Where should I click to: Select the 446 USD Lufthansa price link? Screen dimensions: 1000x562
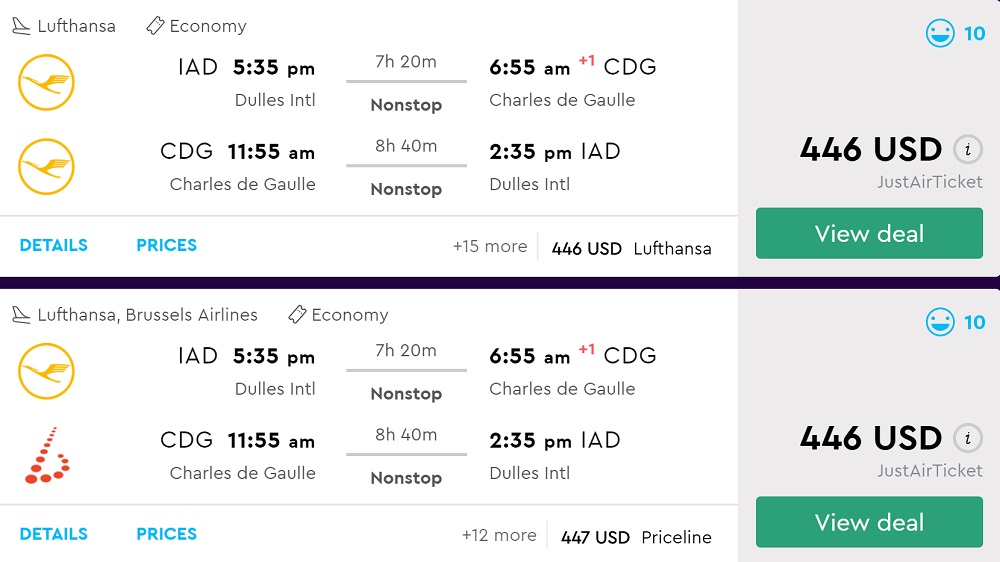point(631,248)
